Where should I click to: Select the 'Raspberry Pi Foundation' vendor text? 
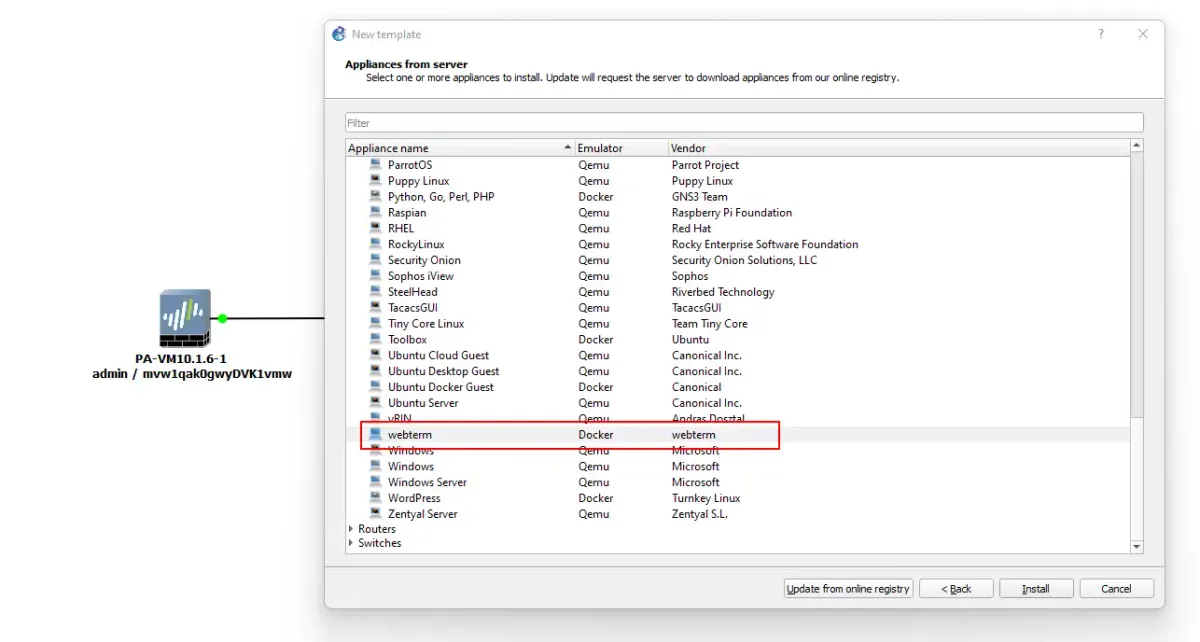coord(732,213)
